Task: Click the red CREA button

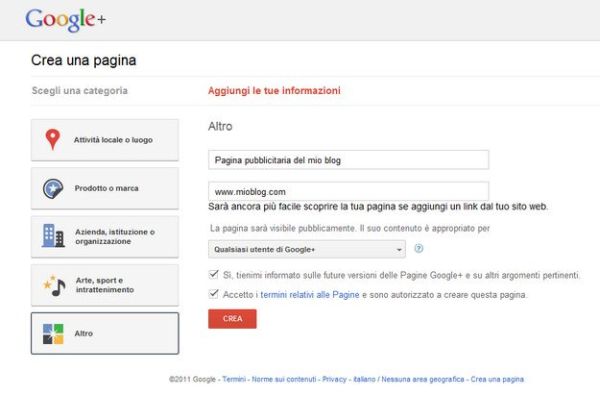Action: [232, 319]
